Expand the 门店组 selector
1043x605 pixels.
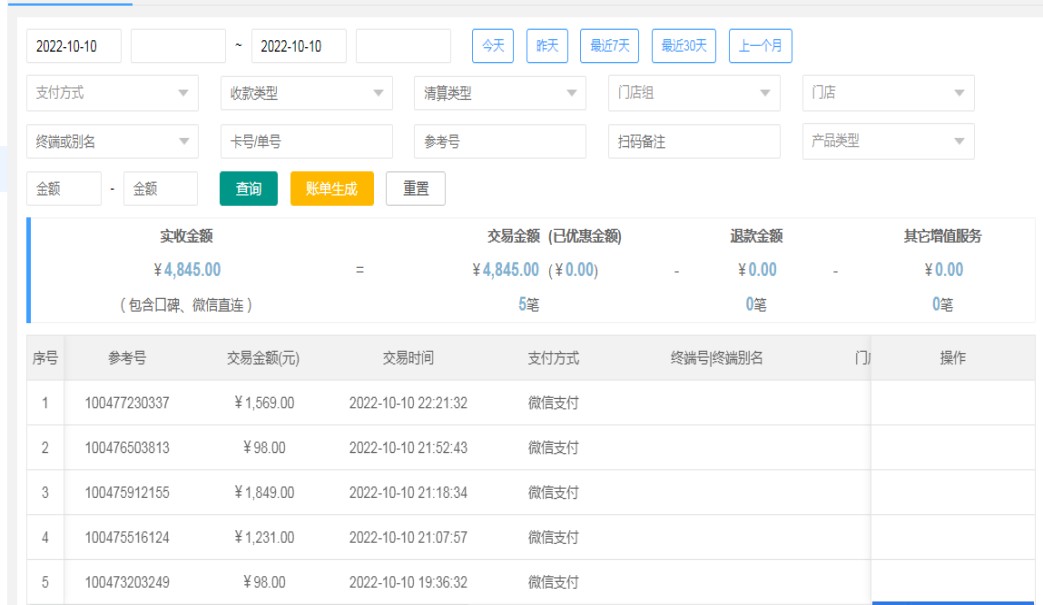coord(694,93)
